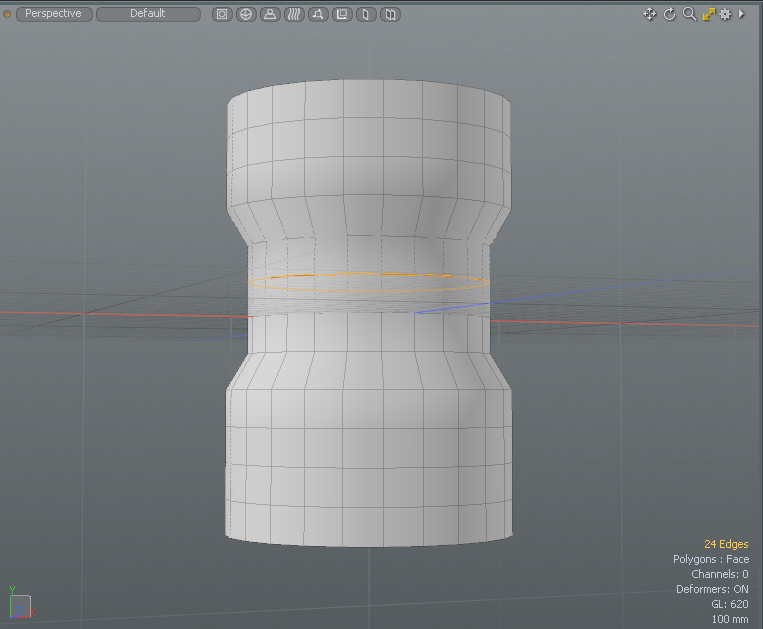763x629 pixels.
Task: Click the zoom magnifier icon
Action: click(x=689, y=14)
